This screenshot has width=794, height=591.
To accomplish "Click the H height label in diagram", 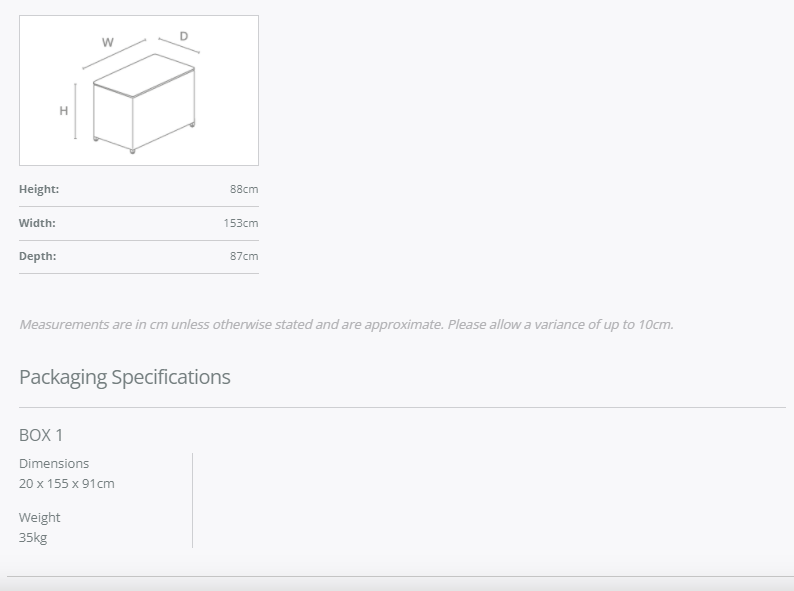I will (63, 110).
